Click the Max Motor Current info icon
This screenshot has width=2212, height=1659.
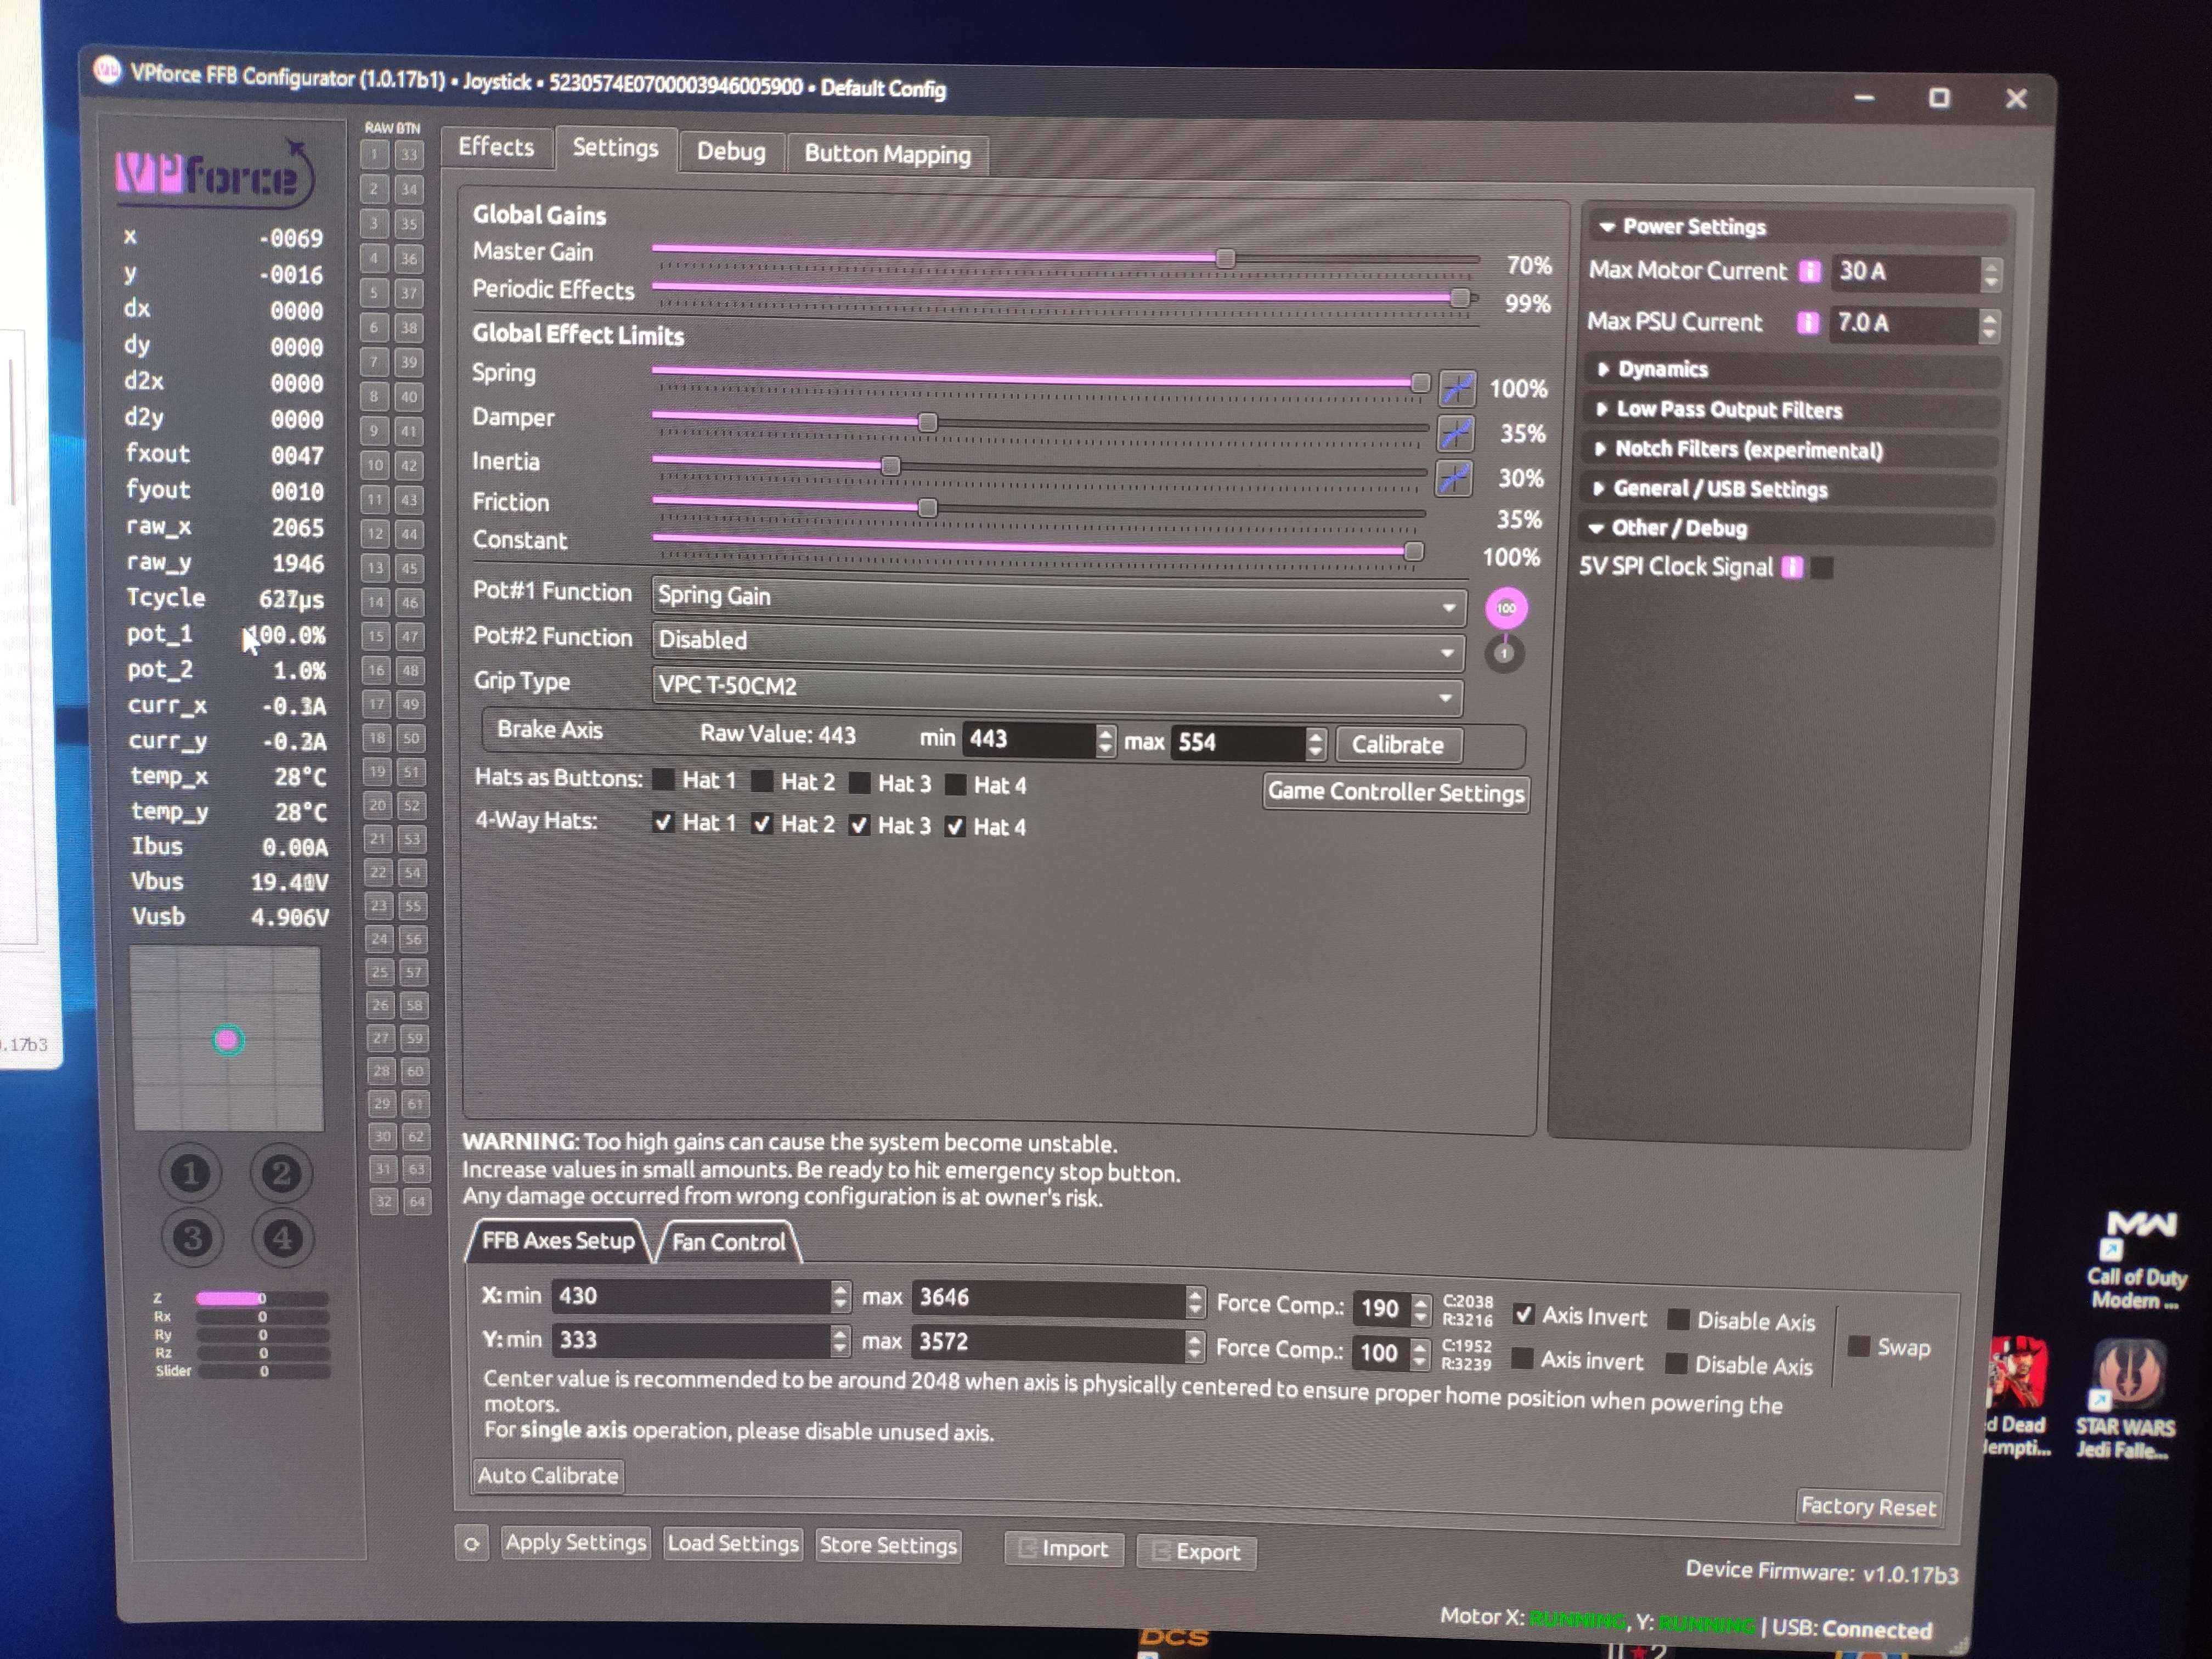point(1809,272)
